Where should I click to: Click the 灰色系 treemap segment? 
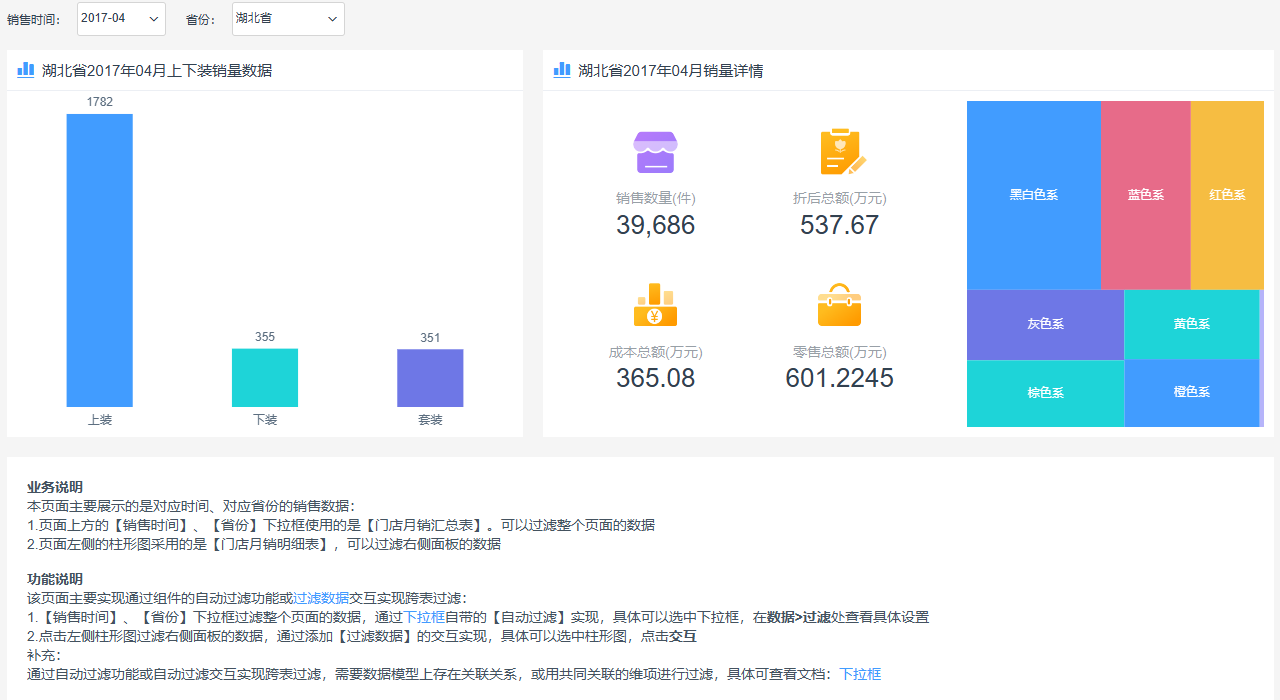(x=1045, y=324)
